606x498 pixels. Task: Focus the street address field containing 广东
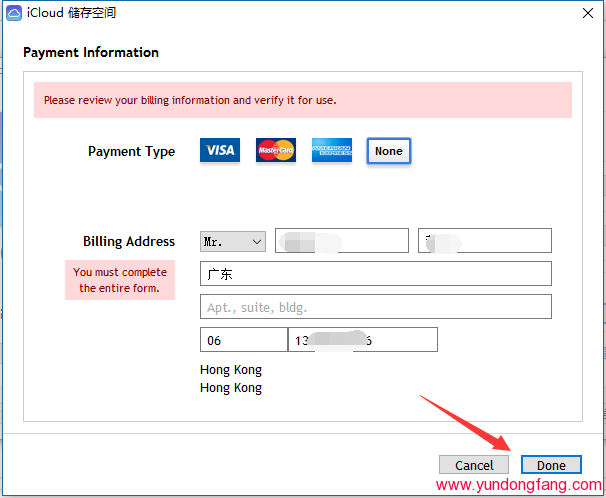point(376,274)
